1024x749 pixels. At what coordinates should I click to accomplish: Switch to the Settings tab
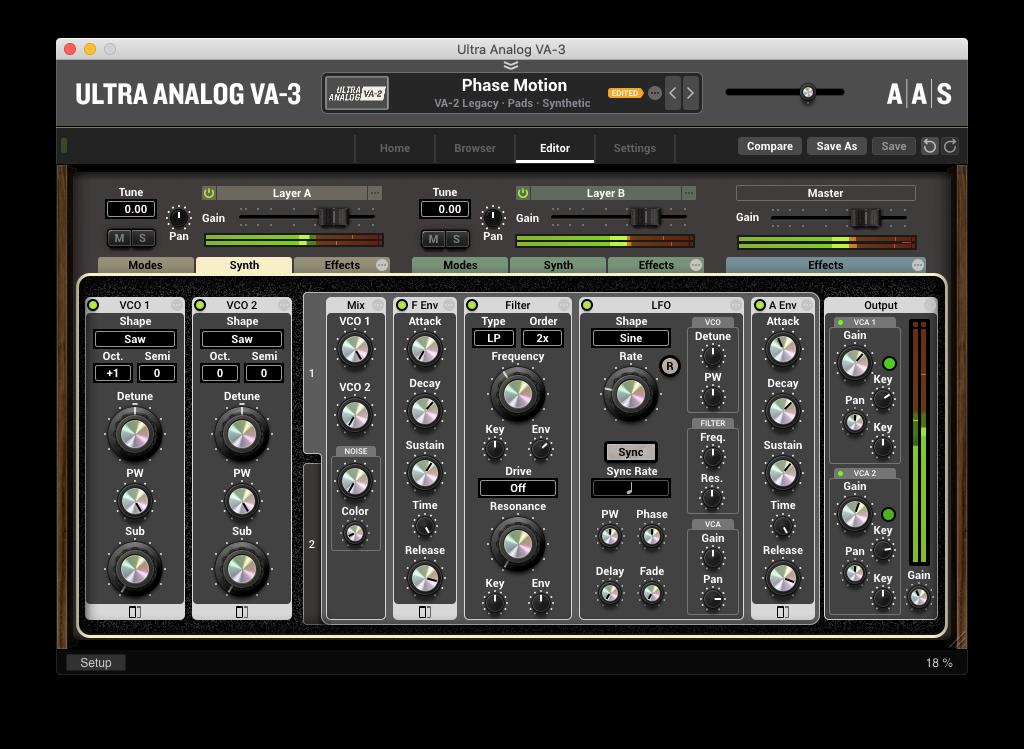[x=635, y=148]
